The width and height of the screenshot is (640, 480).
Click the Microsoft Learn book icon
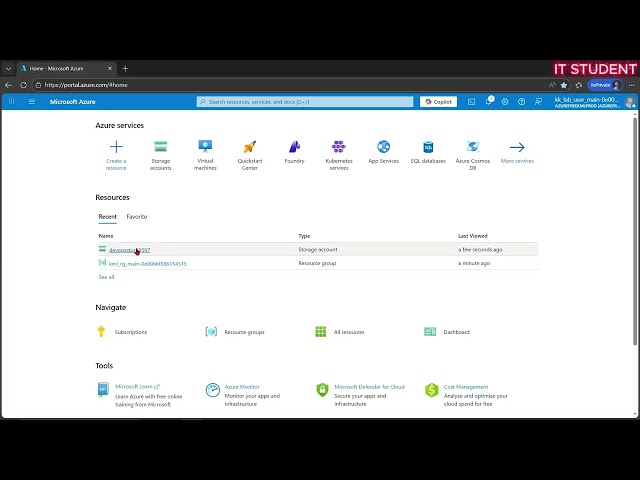click(x=103, y=389)
